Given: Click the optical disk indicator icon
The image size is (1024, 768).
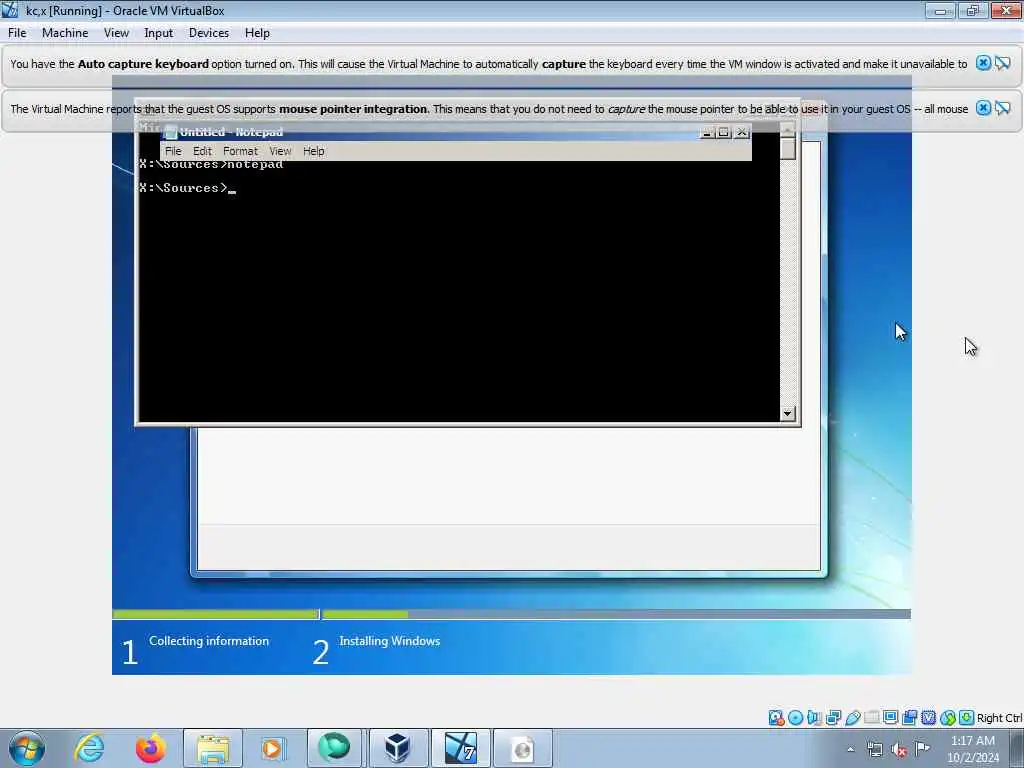Looking at the screenshot, I should tap(795, 718).
